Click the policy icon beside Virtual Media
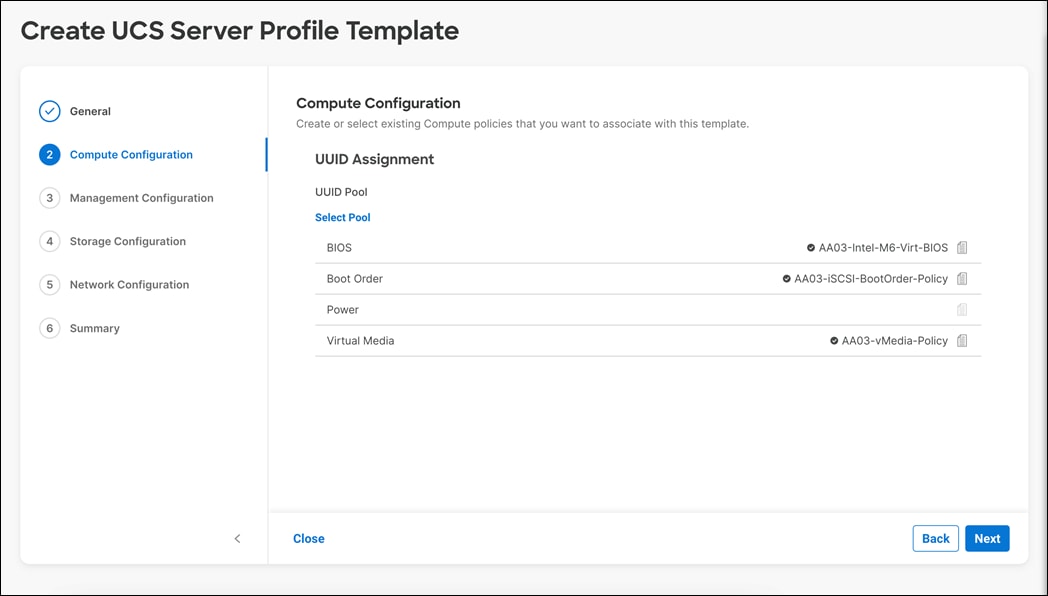Screen dimensions: 1048x596 (x=961, y=340)
